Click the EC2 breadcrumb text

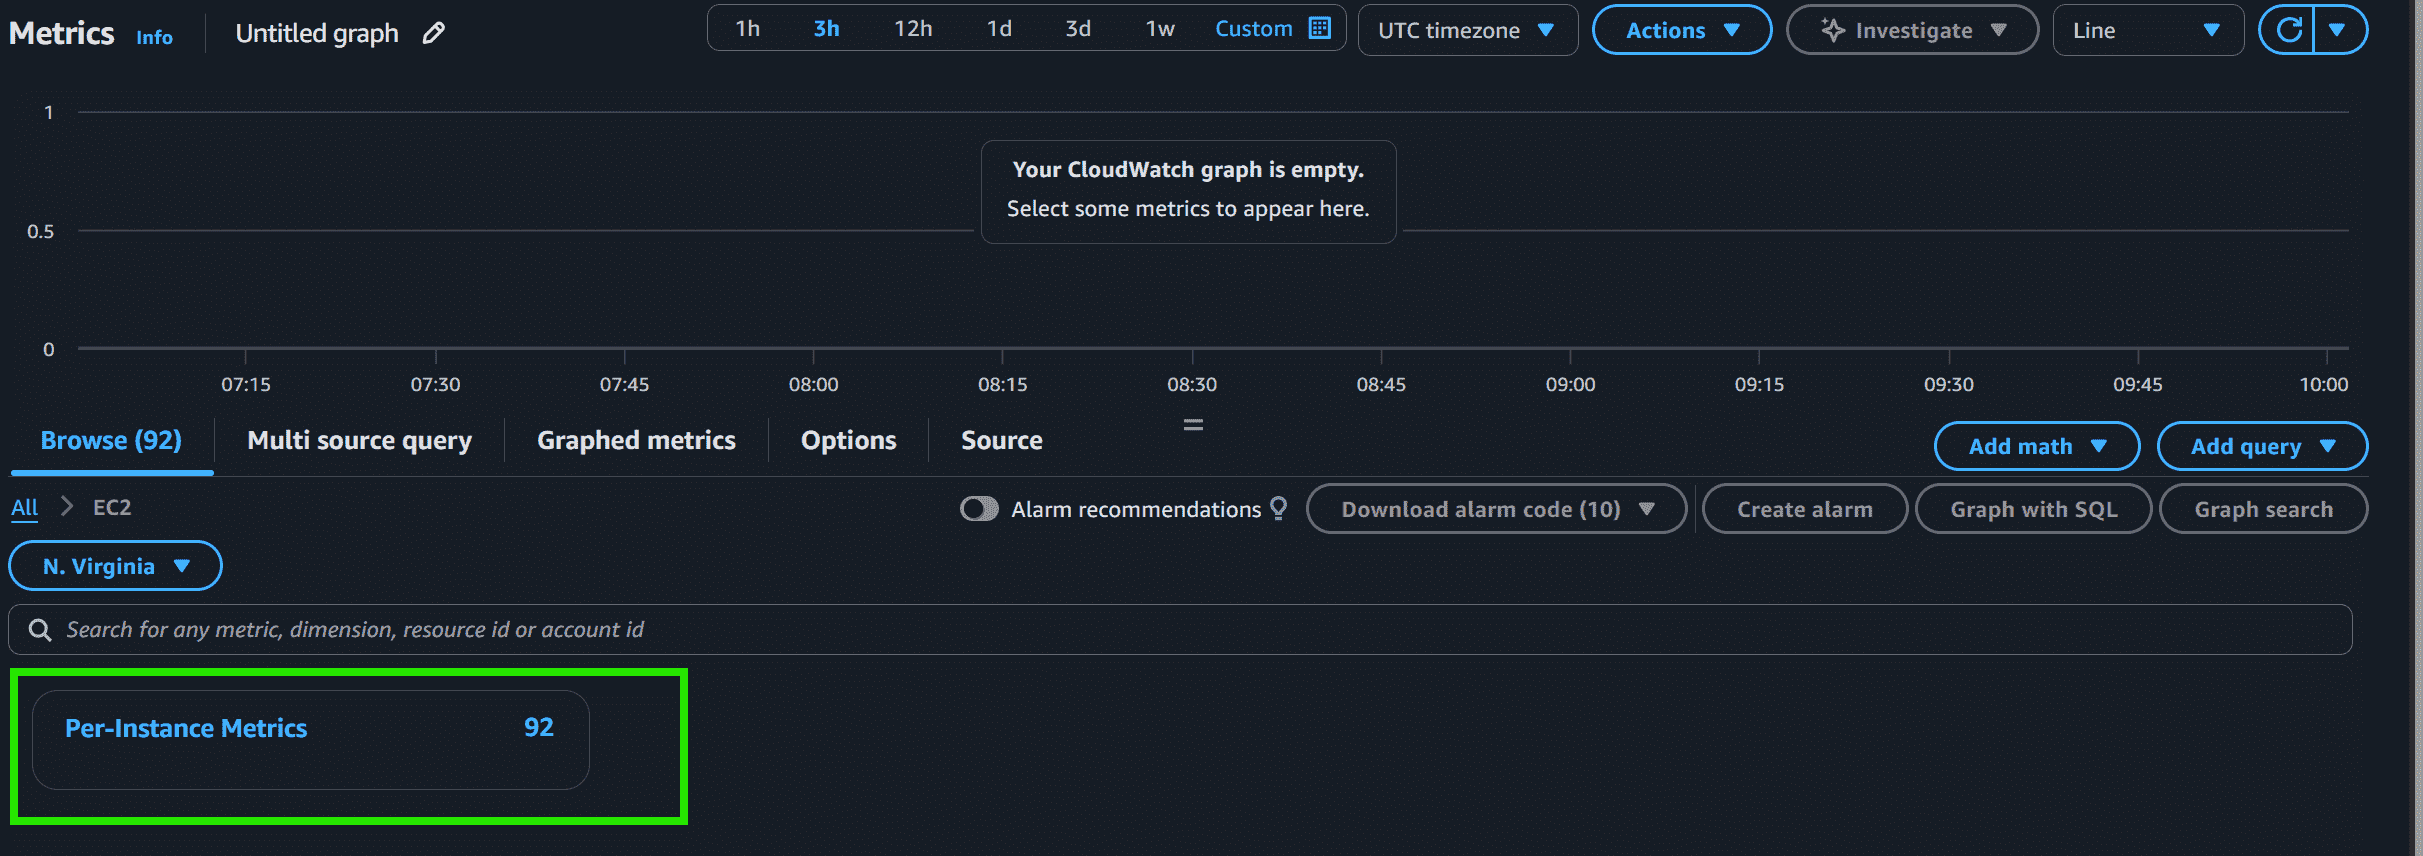pyautogui.click(x=112, y=508)
